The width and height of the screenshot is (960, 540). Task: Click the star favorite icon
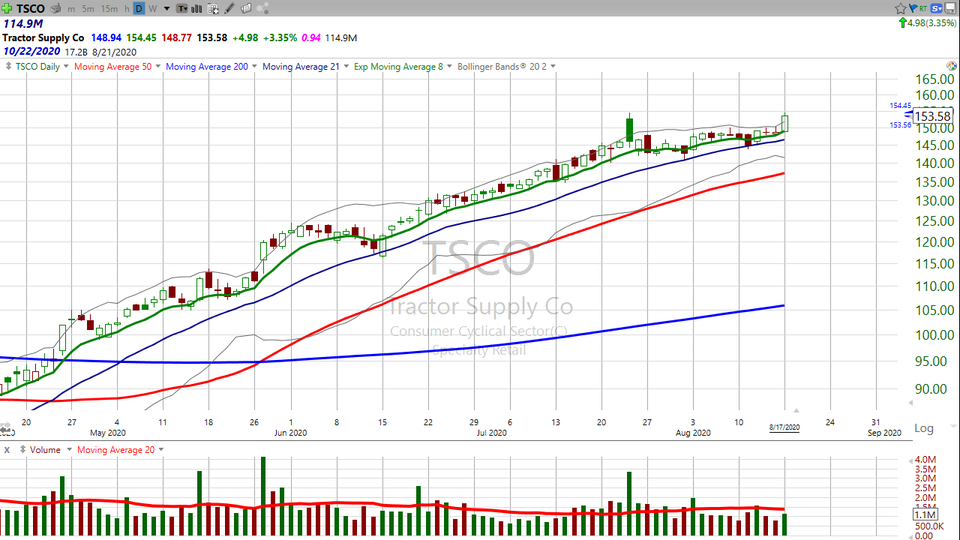click(x=902, y=8)
